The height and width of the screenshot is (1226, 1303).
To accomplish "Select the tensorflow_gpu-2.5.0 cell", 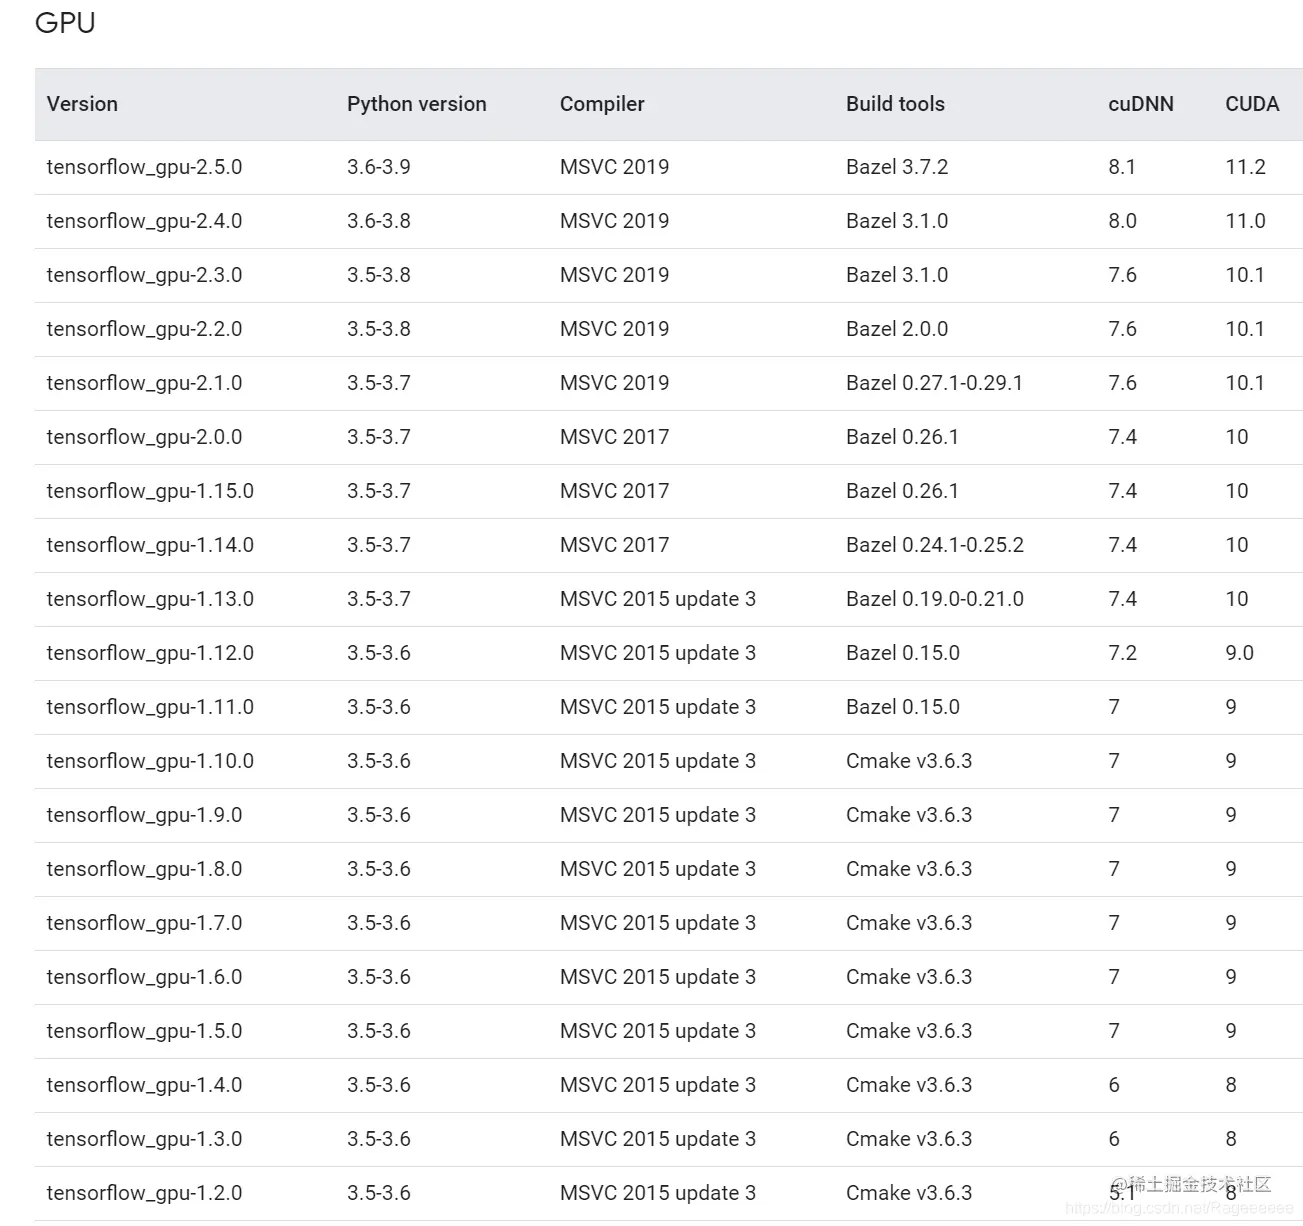I will [144, 167].
